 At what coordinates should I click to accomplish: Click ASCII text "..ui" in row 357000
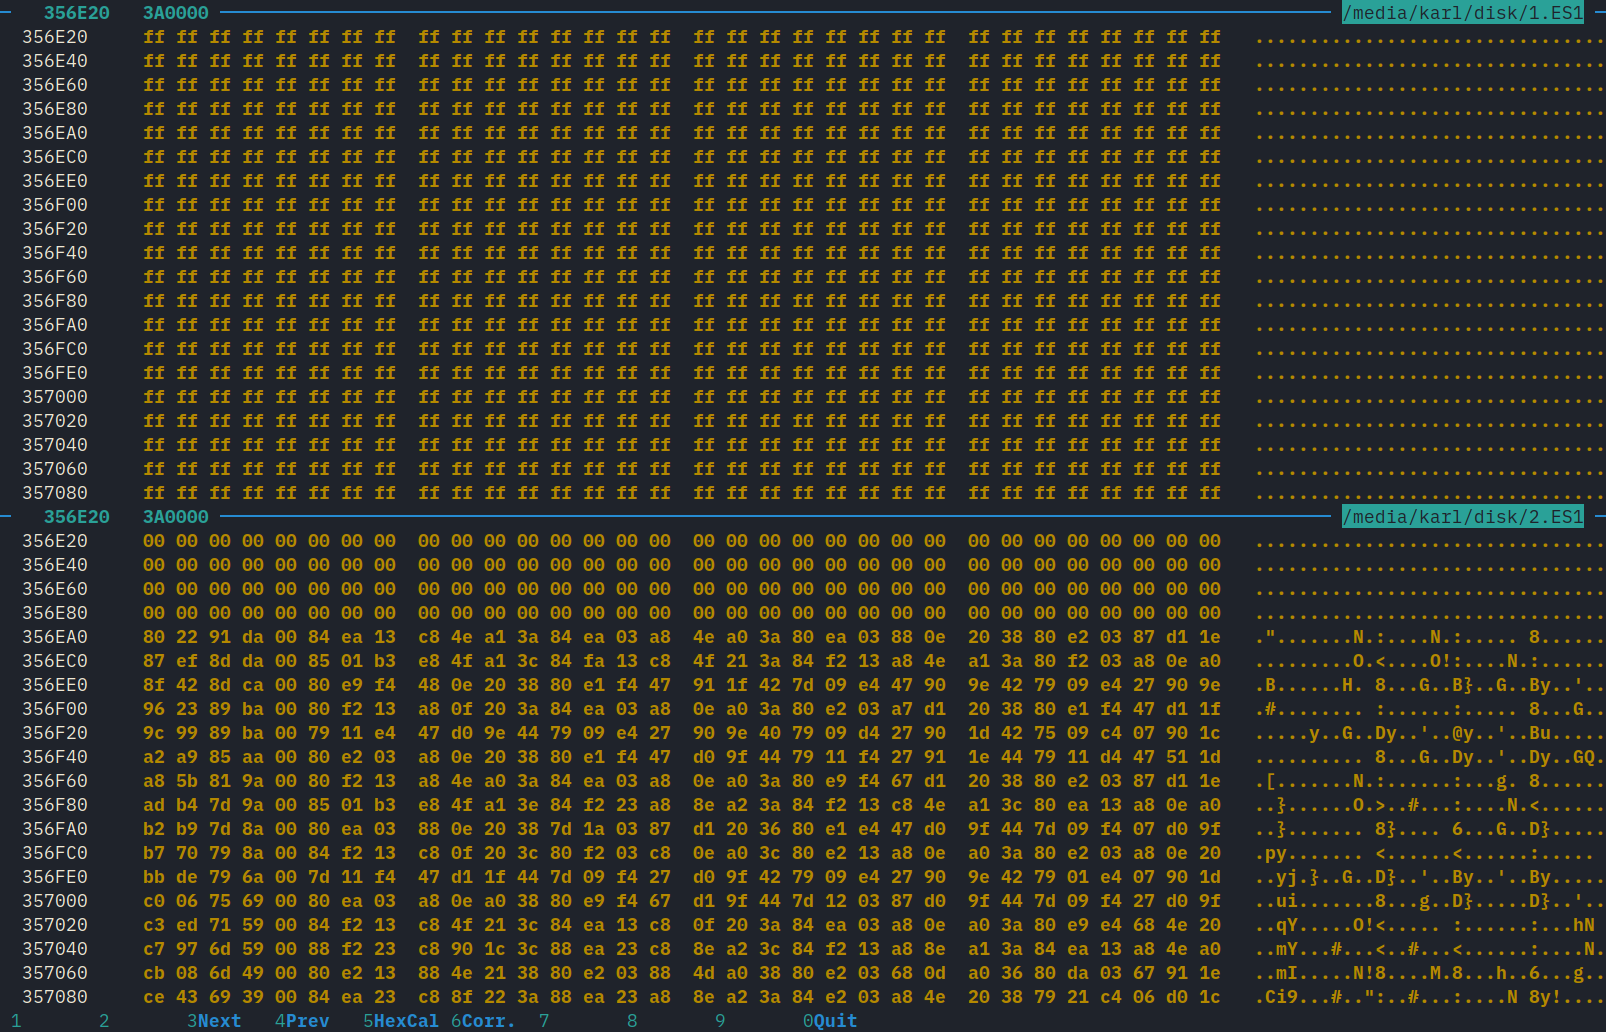pyautogui.click(x=1276, y=901)
